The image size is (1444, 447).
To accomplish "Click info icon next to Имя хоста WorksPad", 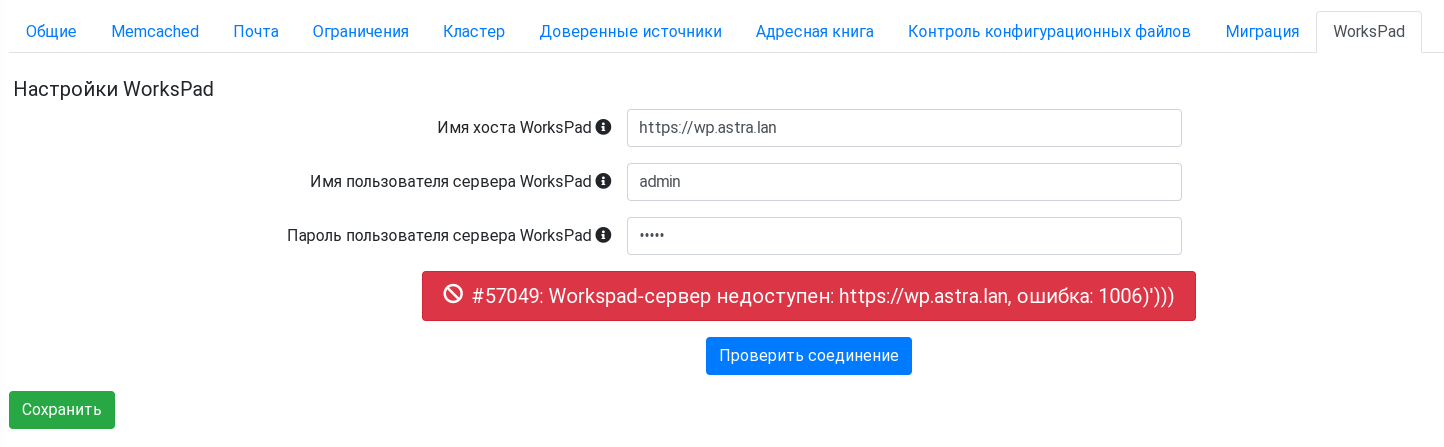I will (x=603, y=128).
